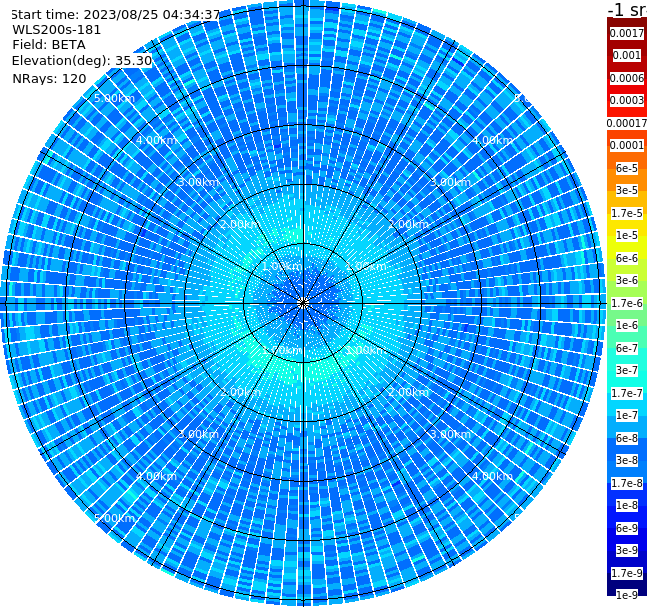Select the 3e-7 colorbar label
The height and width of the screenshot is (607, 647).
[x=627, y=370]
